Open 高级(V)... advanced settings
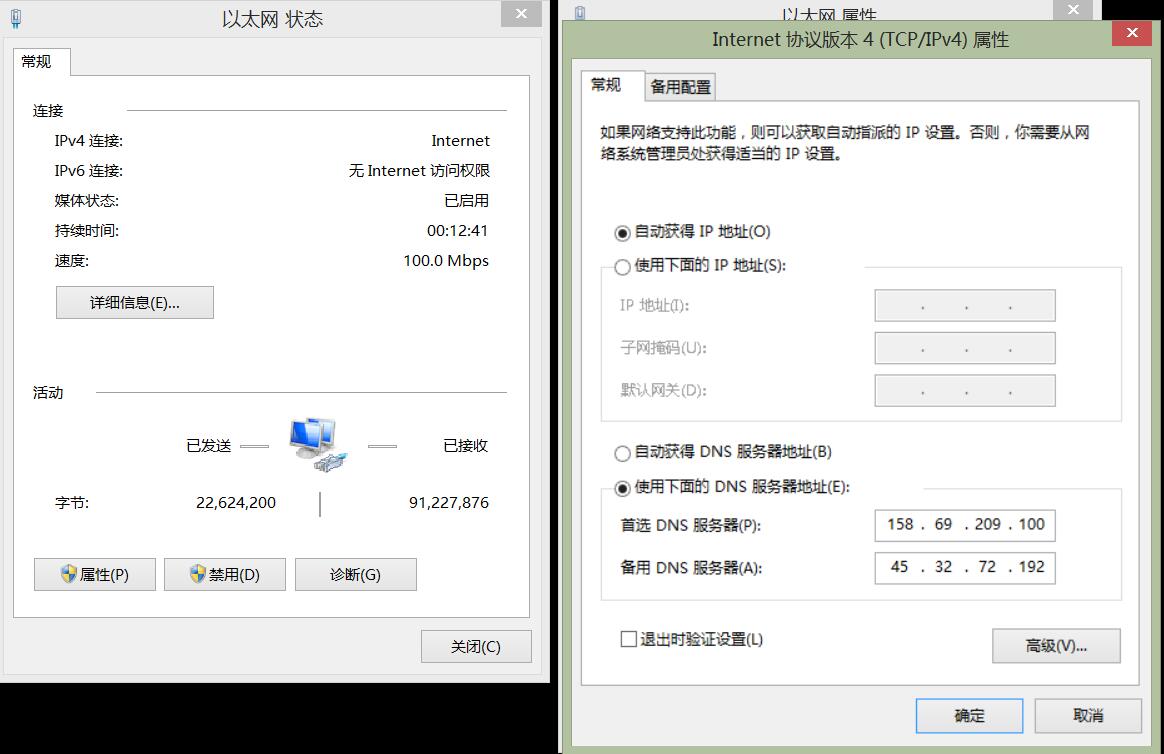This screenshot has height=754, width=1164. (1056, 646)
